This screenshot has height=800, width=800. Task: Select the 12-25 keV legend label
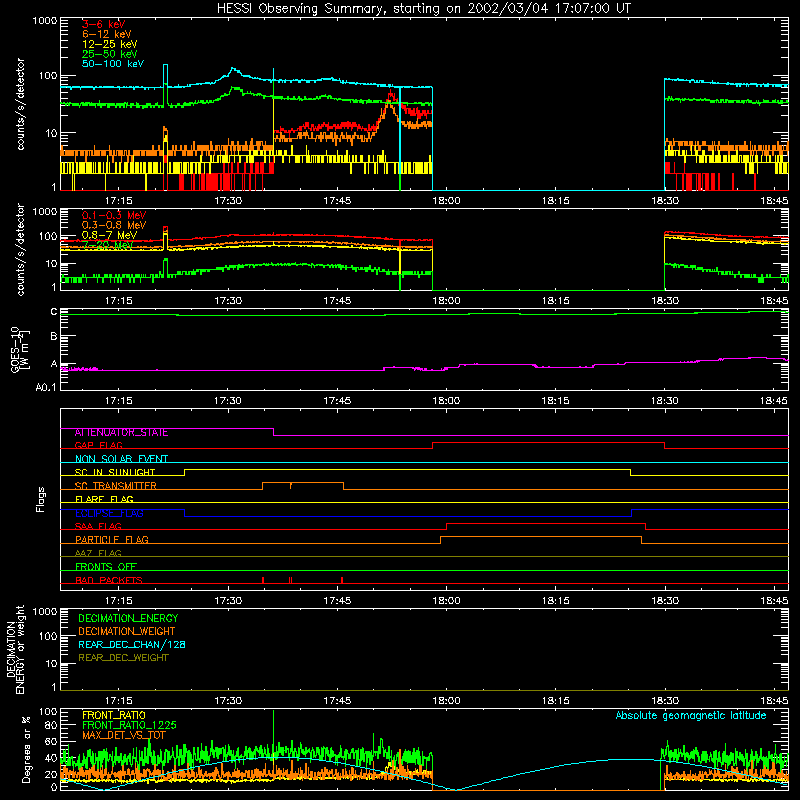[x=110, y=44]
